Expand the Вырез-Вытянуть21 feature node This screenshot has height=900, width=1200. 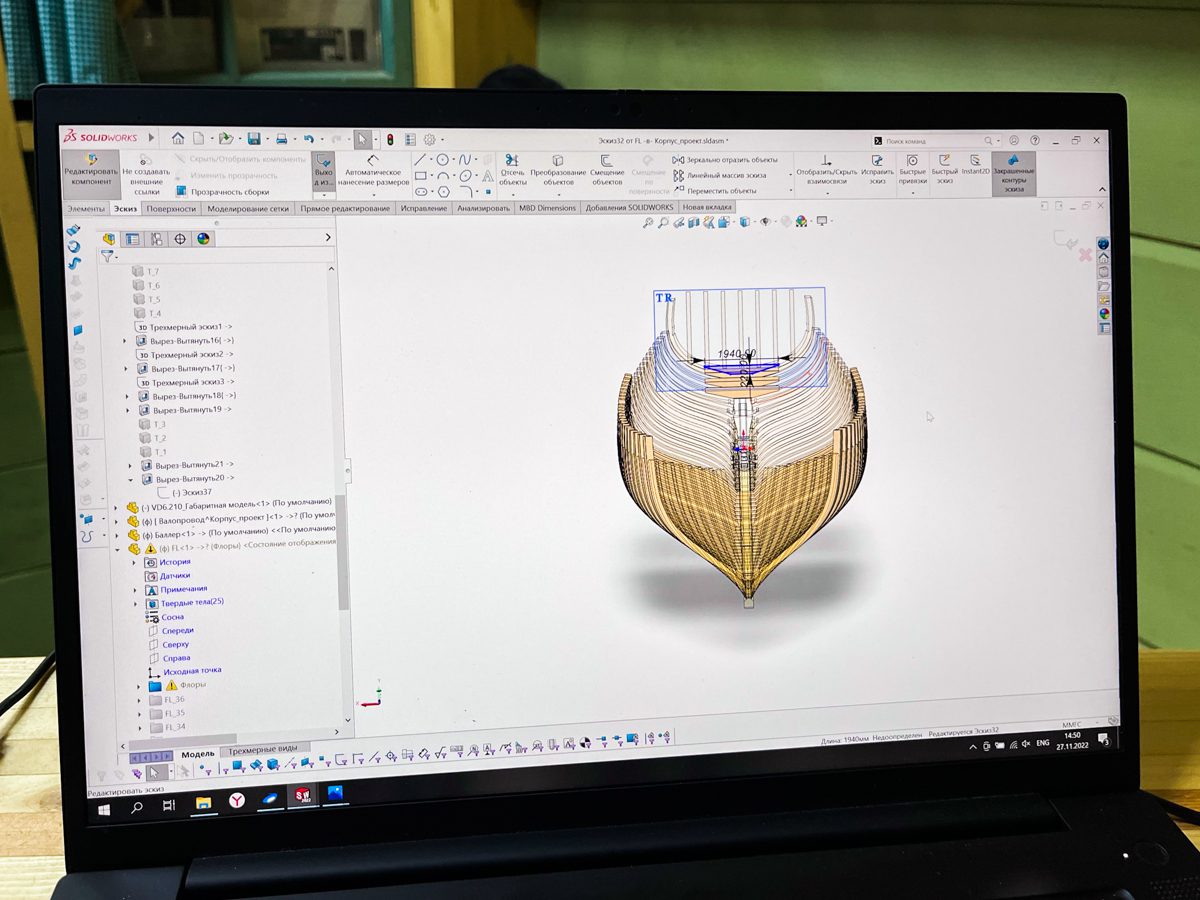click(131, 465)
